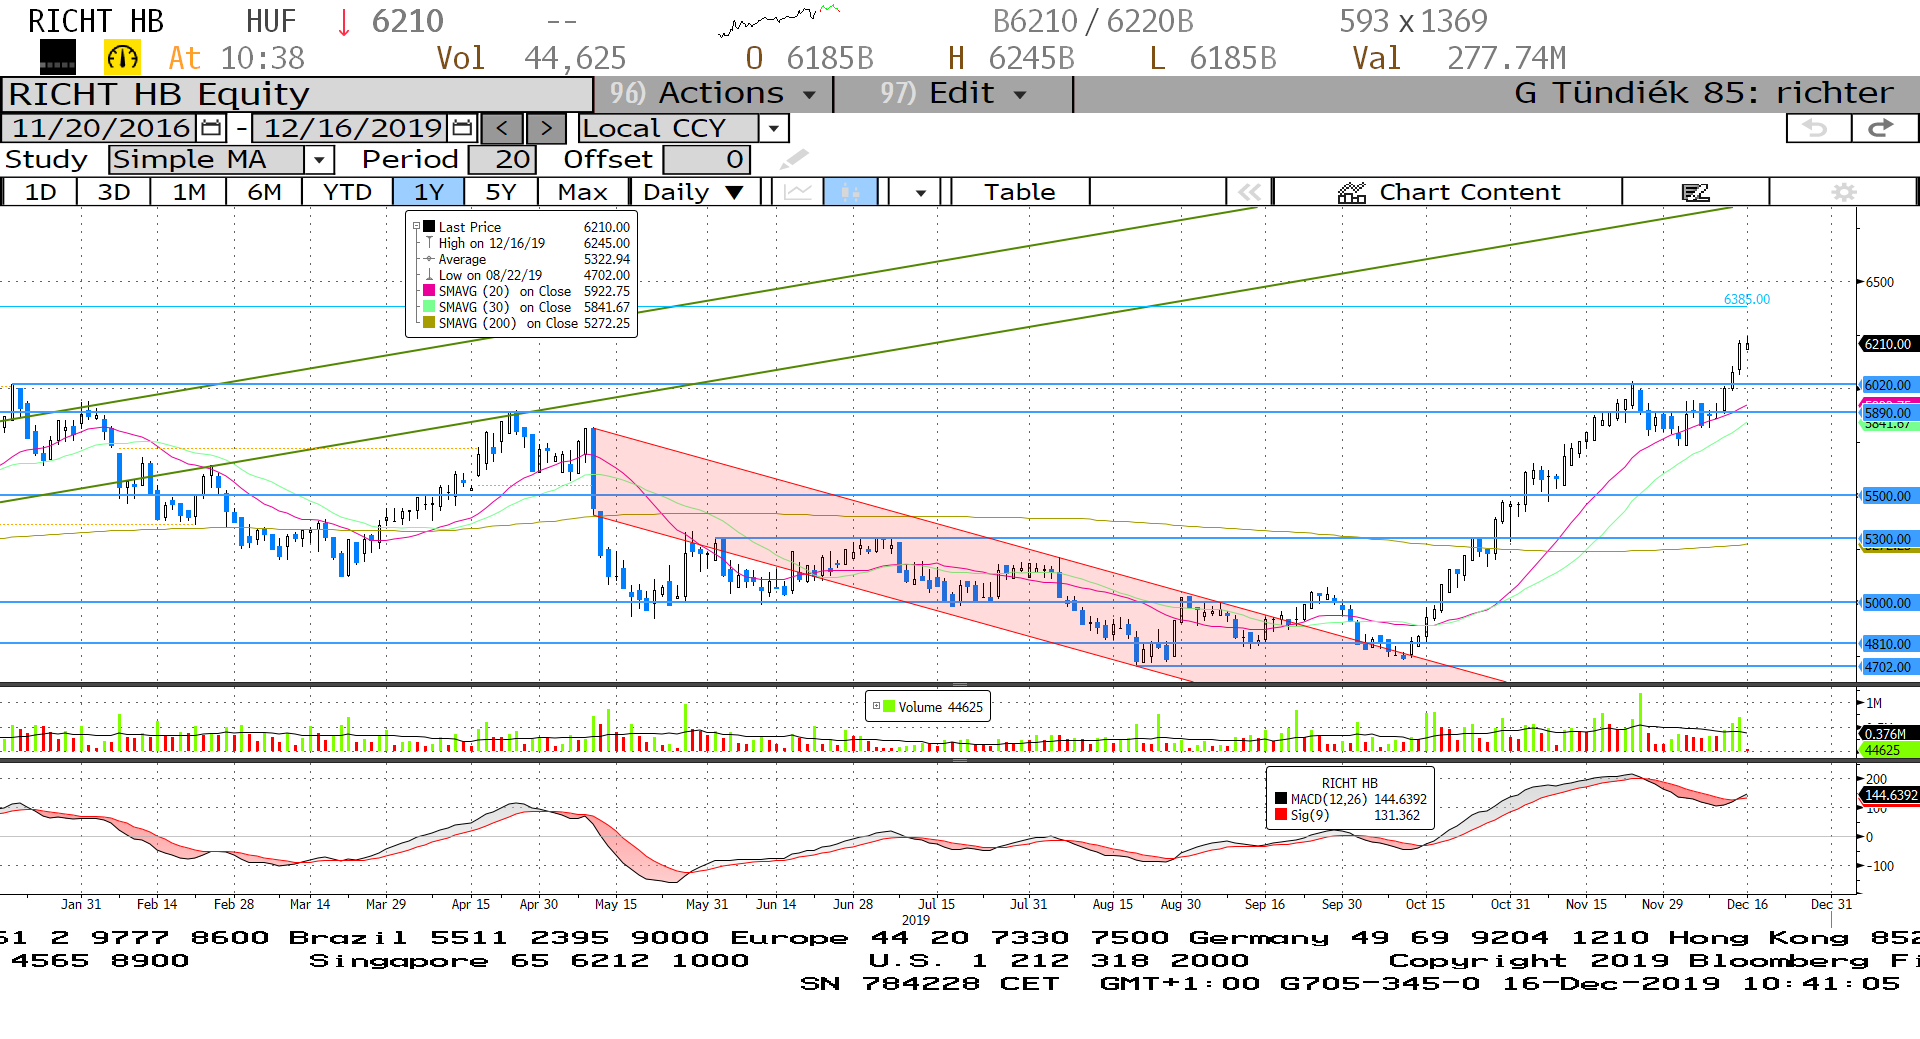Select the candlestick chart type icon
This screenshot has width=1920, height=1039.
[850, 192]
